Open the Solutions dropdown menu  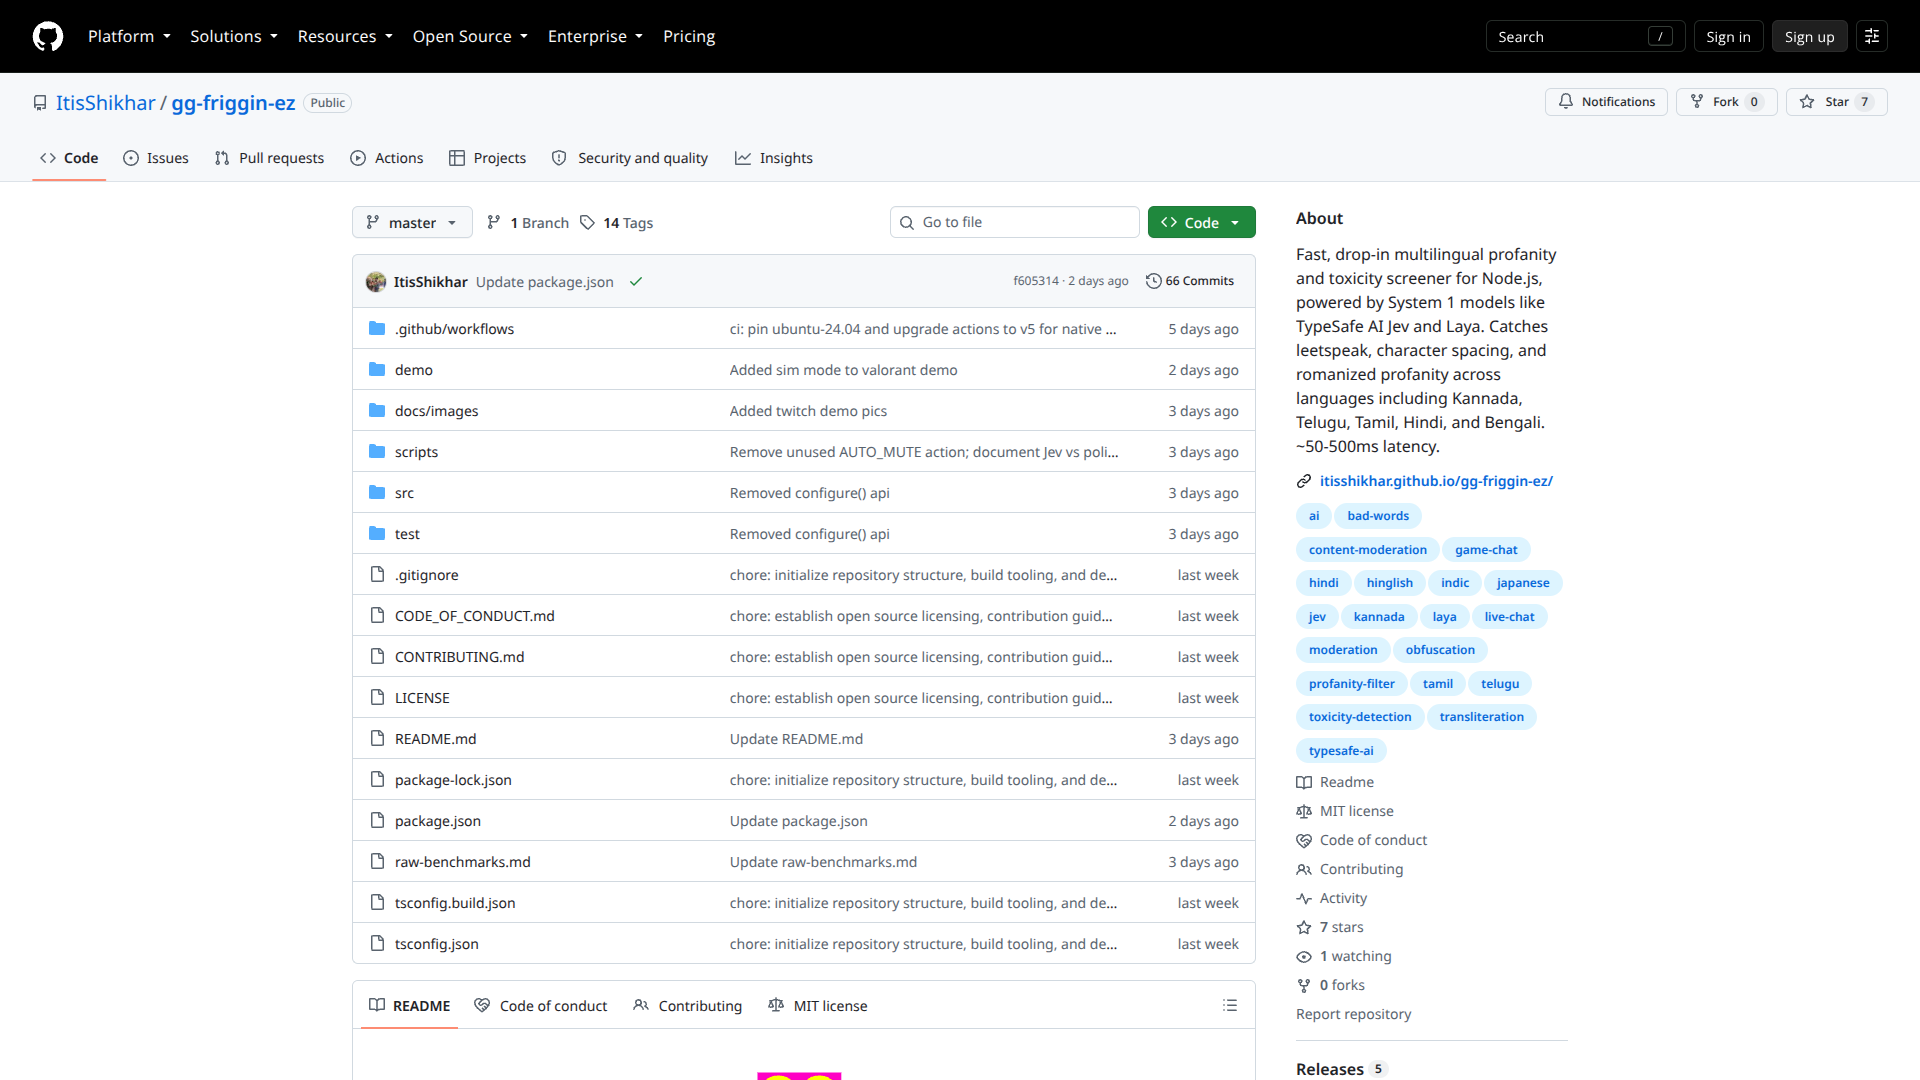tap(234, 36)
